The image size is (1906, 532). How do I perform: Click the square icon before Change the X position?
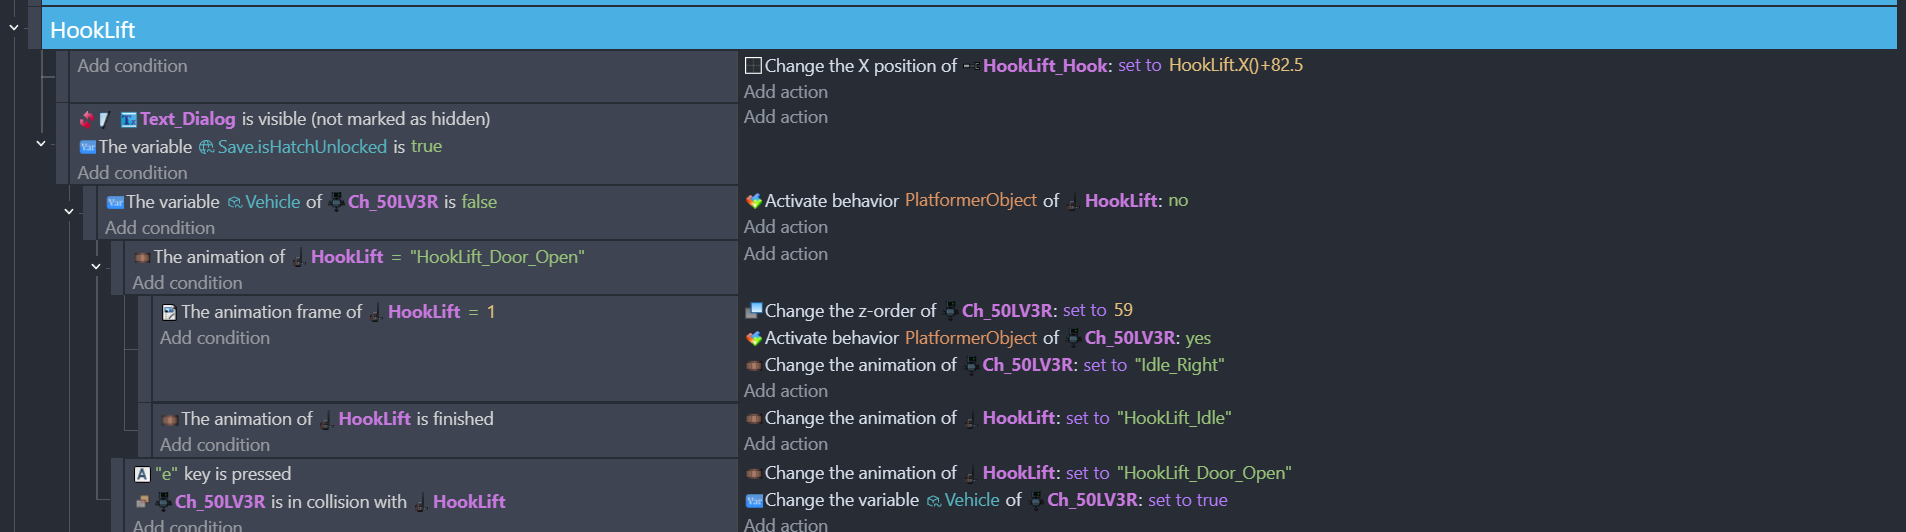(x=753, y=66)
